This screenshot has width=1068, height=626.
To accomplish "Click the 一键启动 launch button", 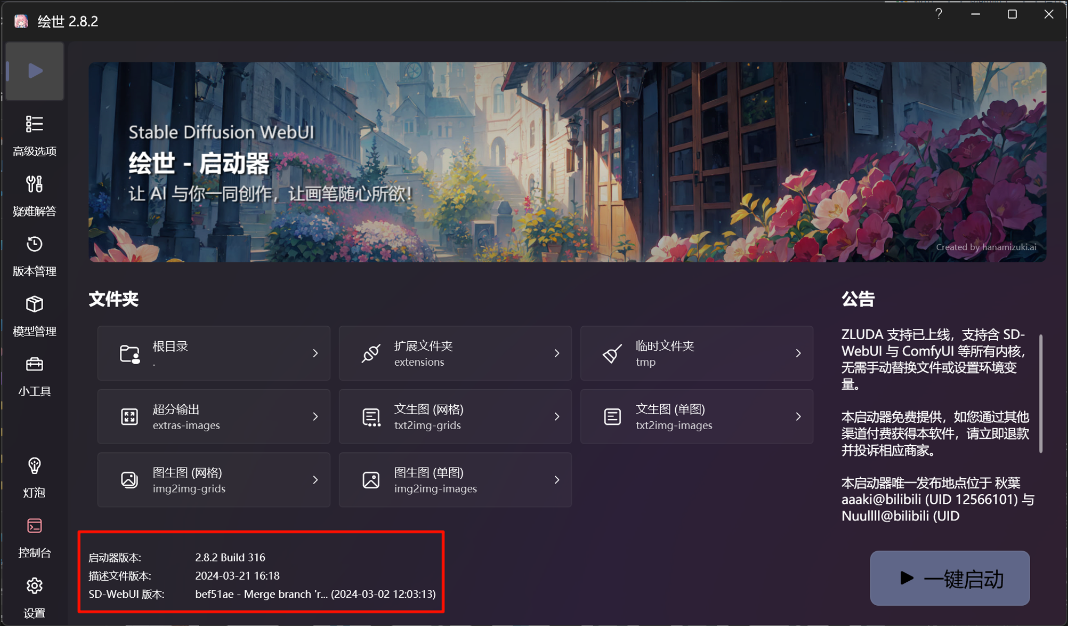I will [949, 578].
